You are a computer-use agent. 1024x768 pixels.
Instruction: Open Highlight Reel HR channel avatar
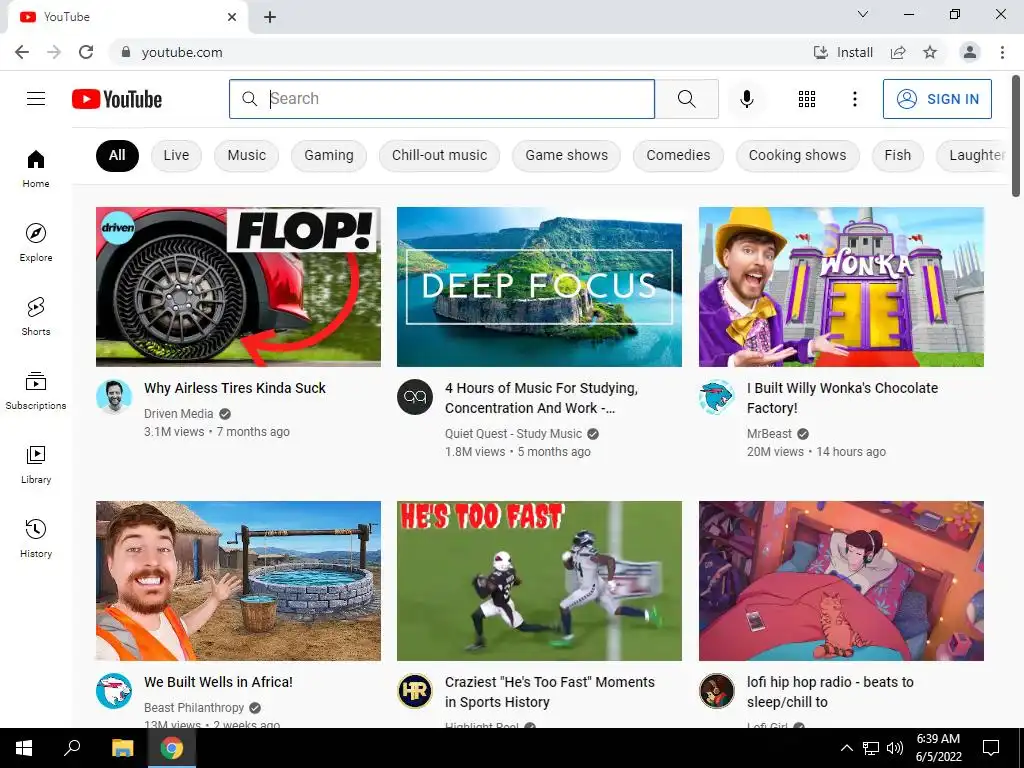pos(415,690)
